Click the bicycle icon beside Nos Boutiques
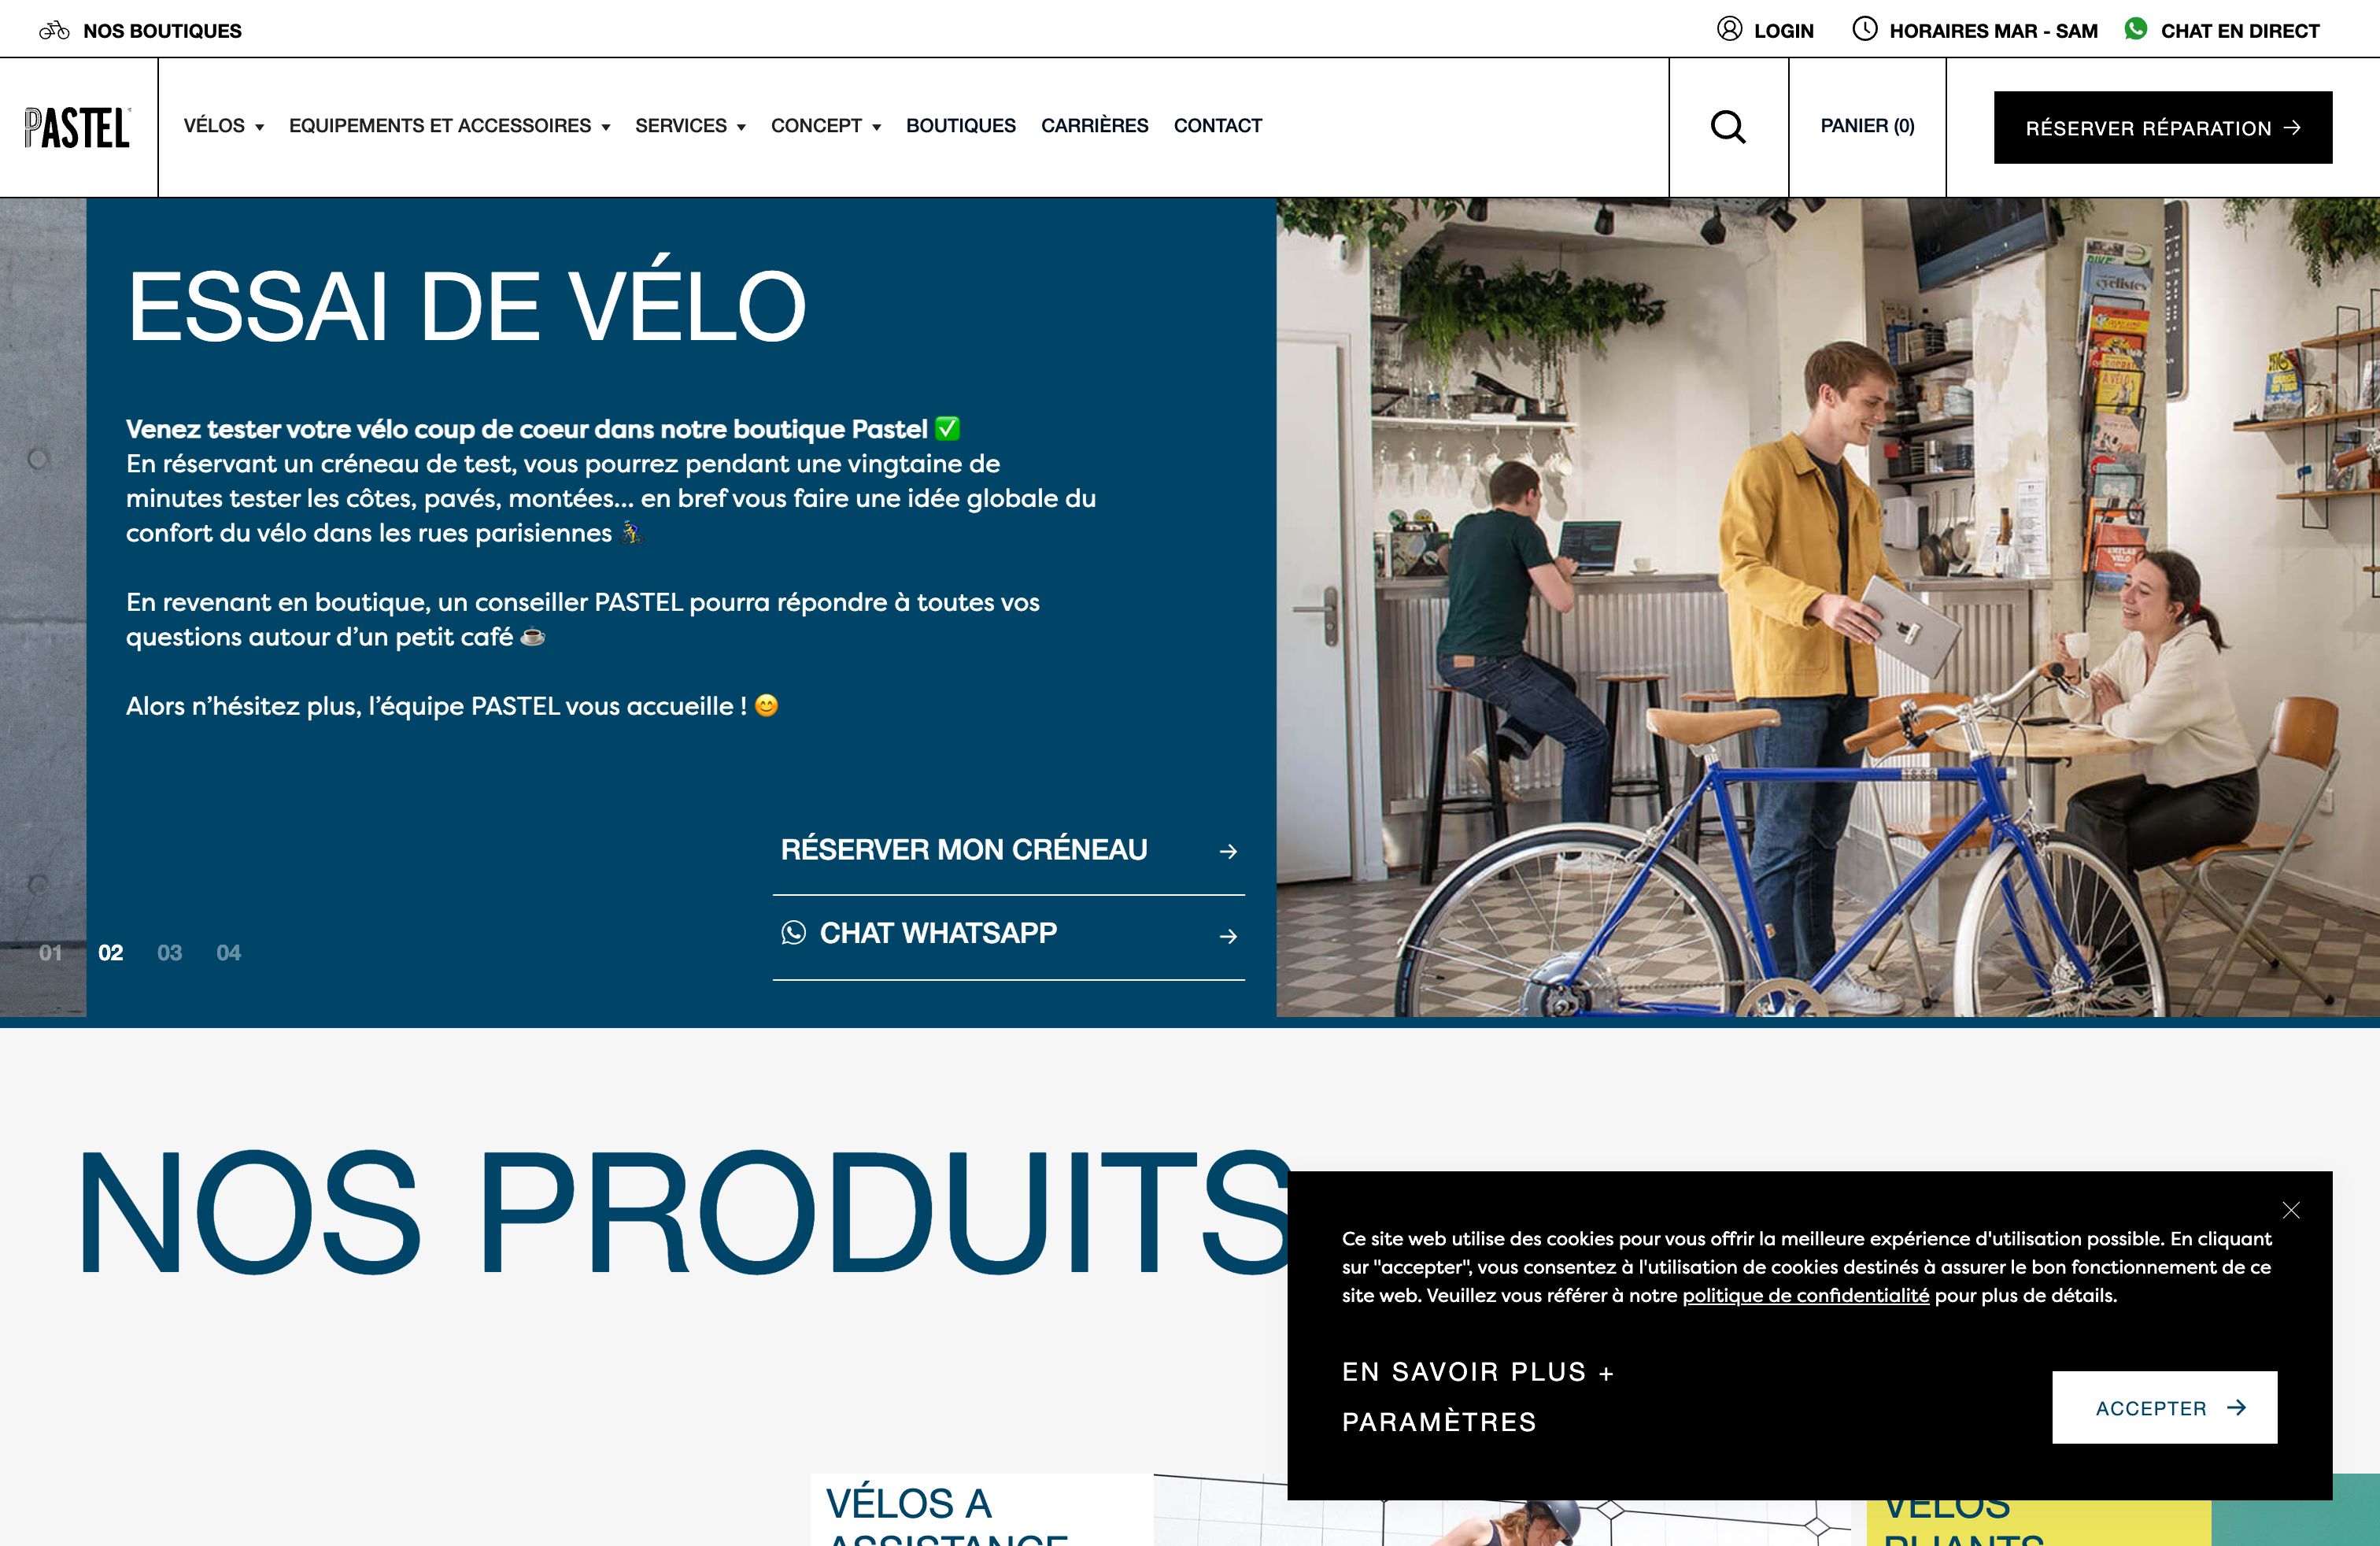 [x=54, y=30]
